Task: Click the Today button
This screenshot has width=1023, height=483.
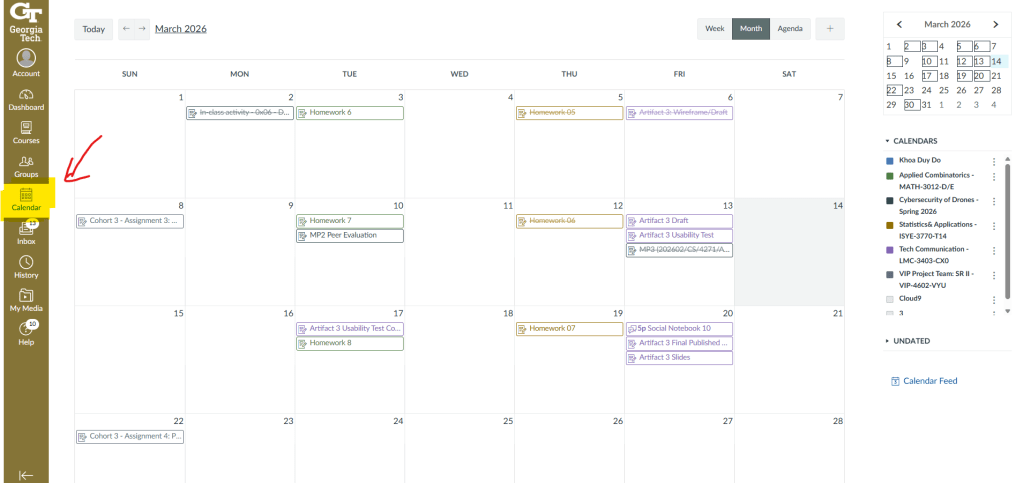Action: click(93, 29)
